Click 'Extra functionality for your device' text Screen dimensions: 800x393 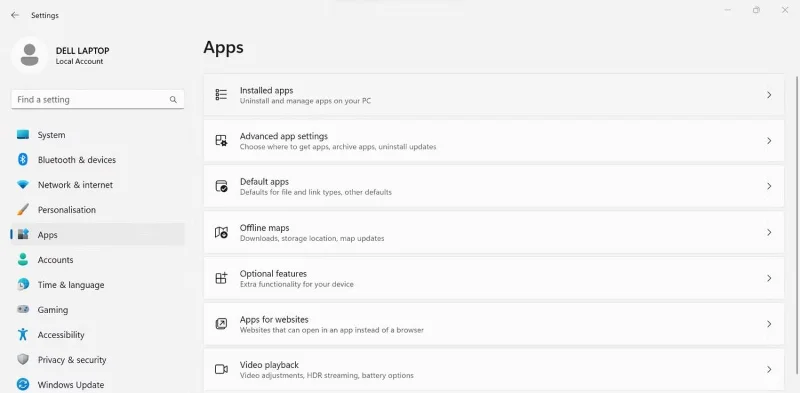pos(296,284)
